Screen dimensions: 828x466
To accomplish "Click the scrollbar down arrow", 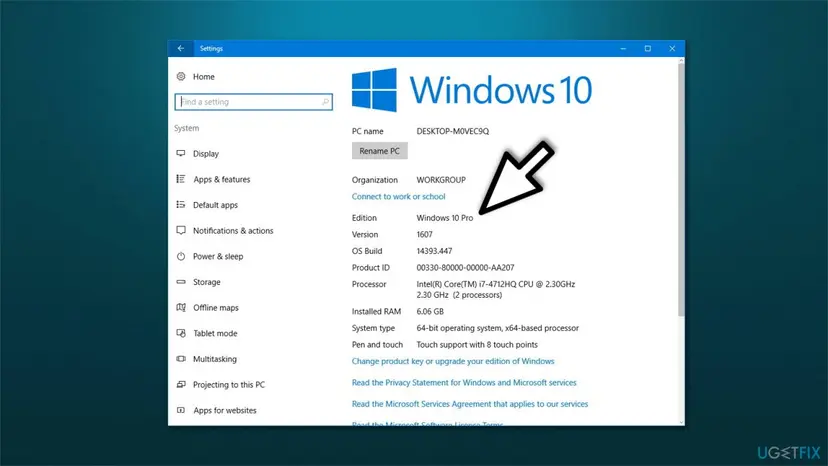I will 681,422.
